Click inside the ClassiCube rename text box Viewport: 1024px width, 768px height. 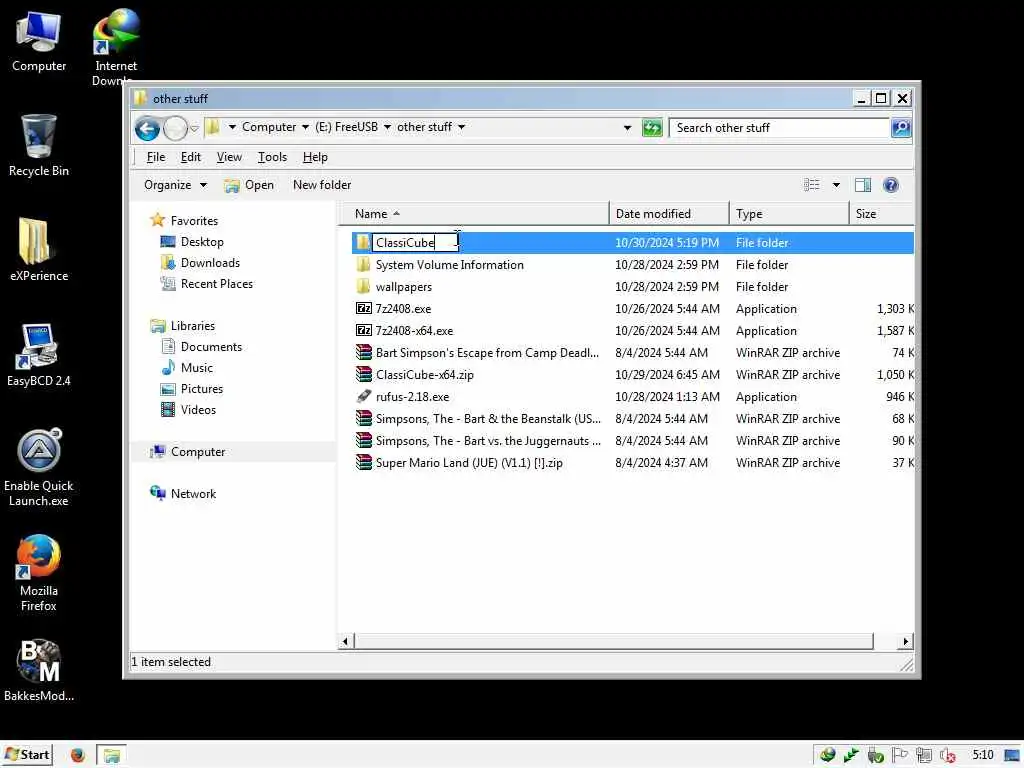tap(415, 242)
